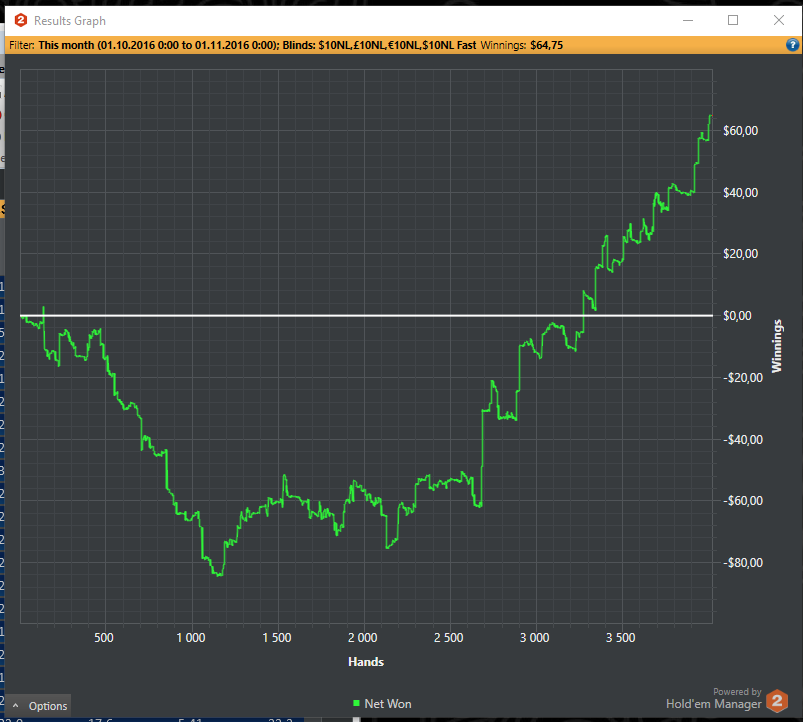
Task: Click the Options caret arrow
Action: pyautogui.click(x=16, y=706)
